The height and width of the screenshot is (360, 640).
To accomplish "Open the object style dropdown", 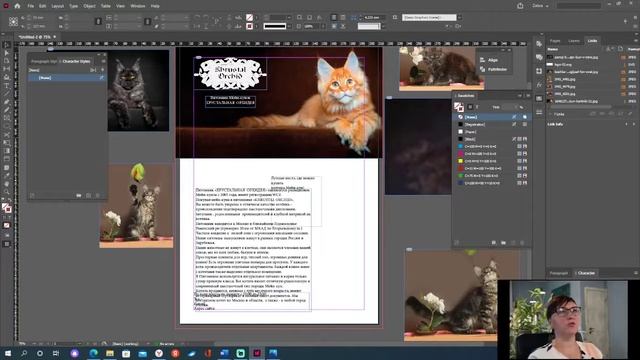I will [460, 18].
